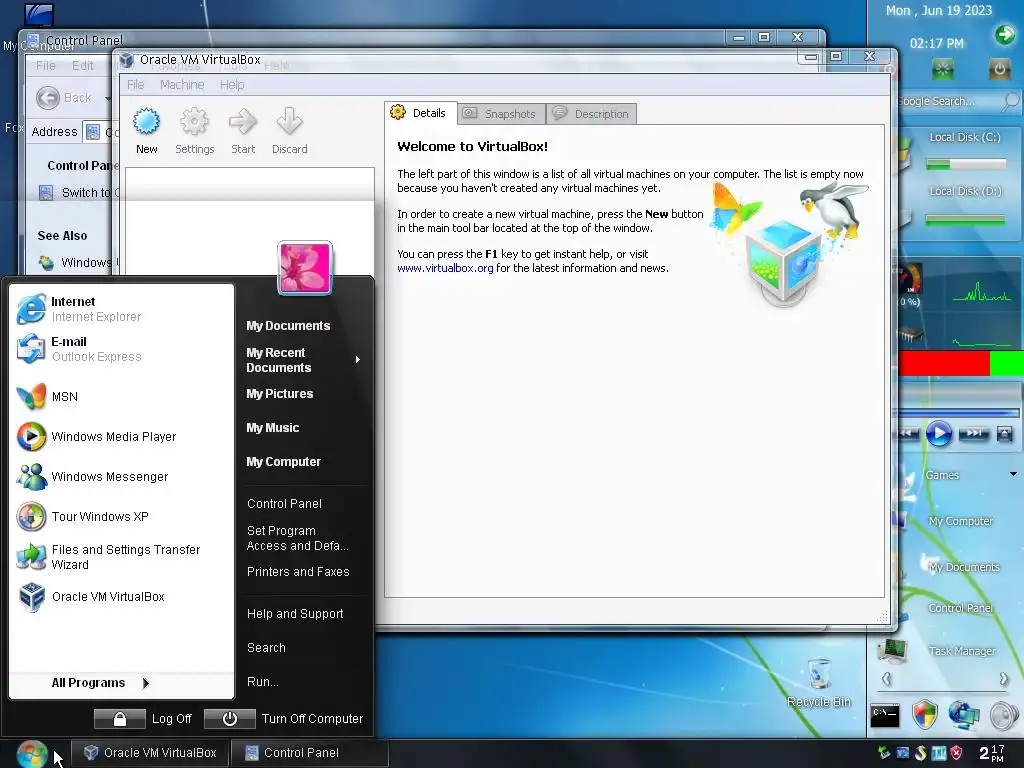Expand the Games sidebar dropdown arrow
The width and height of the screenshot is (1024, 768).
[x=1013, y=474]
